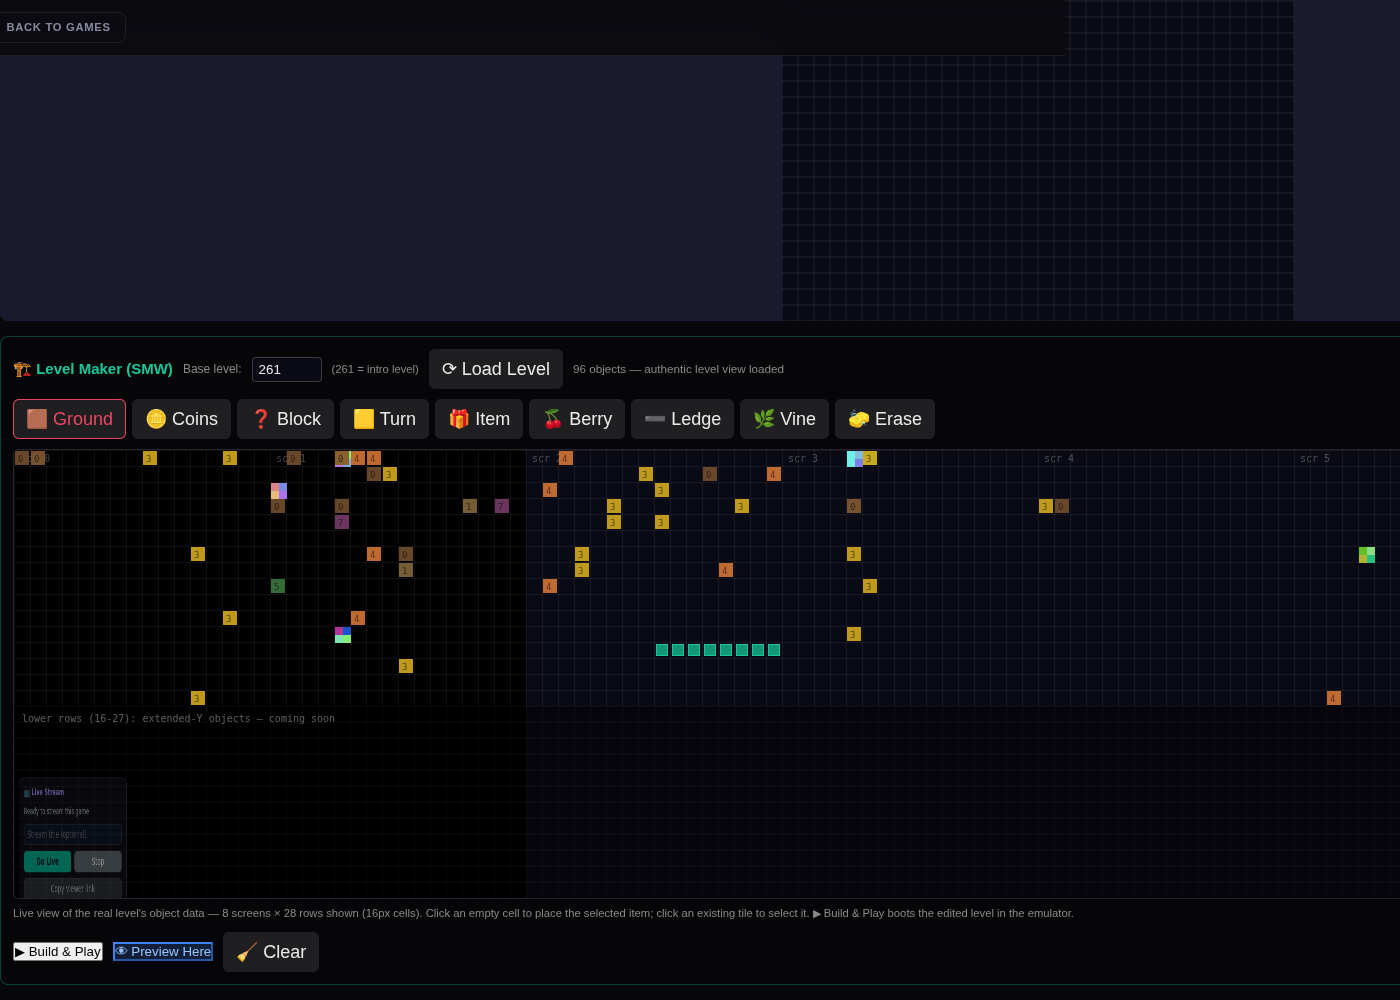Select the orange 4 tile overlapping scr 2 label
Image resolution: width=1400 pixels, height=1000 pixels.
click(566, 458)
